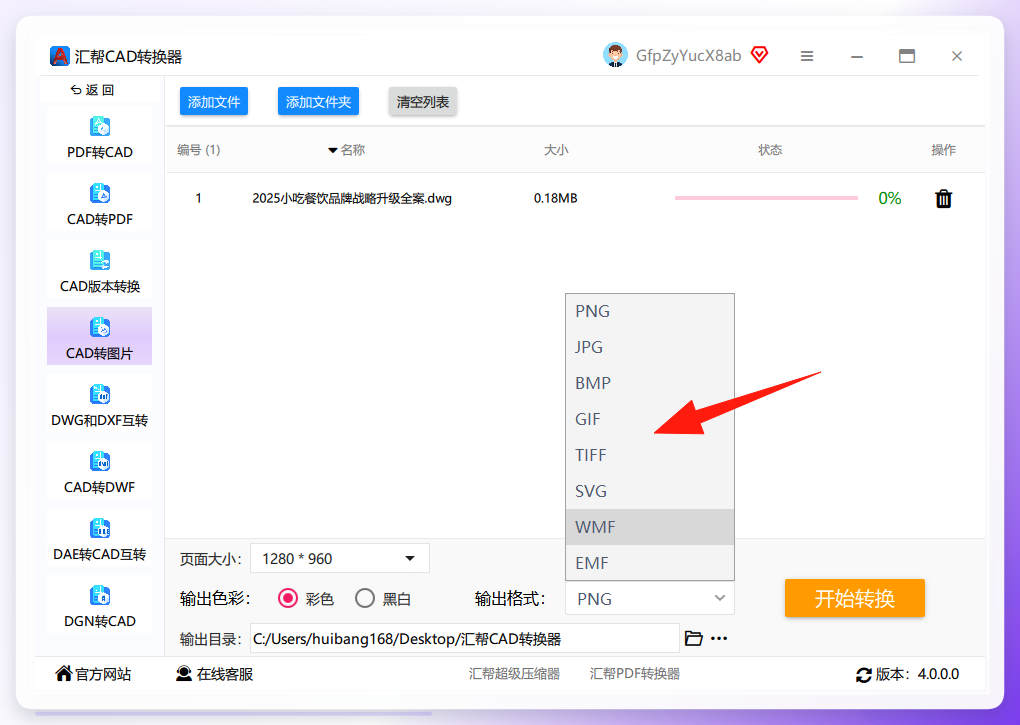Choose BMP from the format list
This screenshot has height=725, width=1020.
coord(650,383)
